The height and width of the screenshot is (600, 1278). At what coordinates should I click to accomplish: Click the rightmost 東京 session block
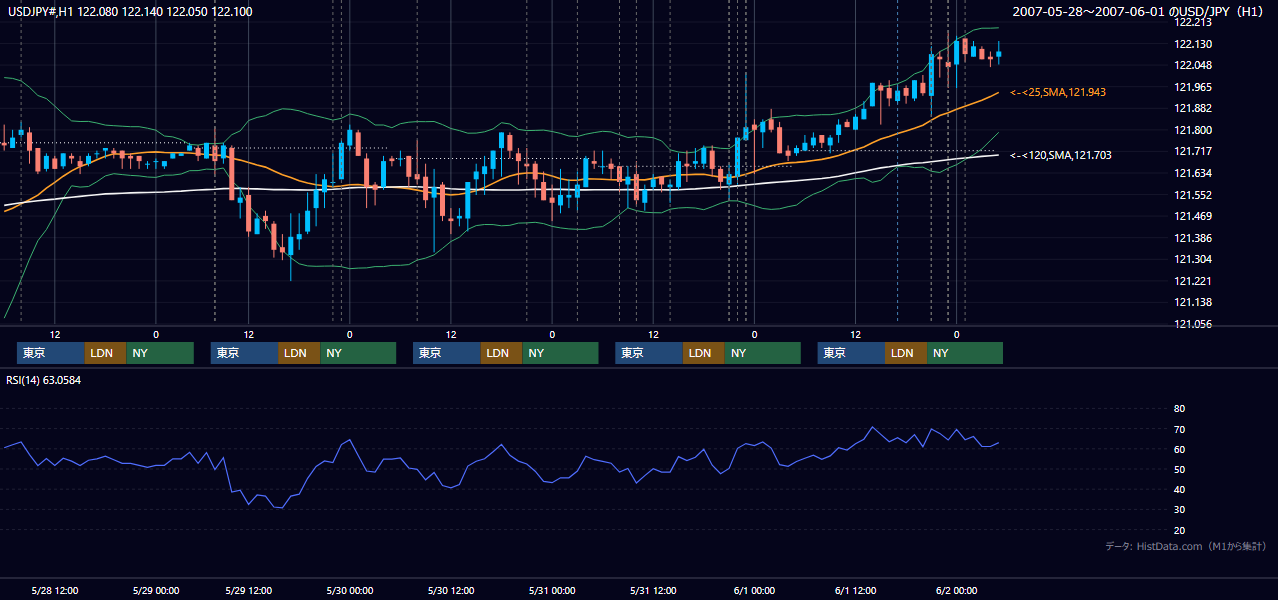coord(851,353)
